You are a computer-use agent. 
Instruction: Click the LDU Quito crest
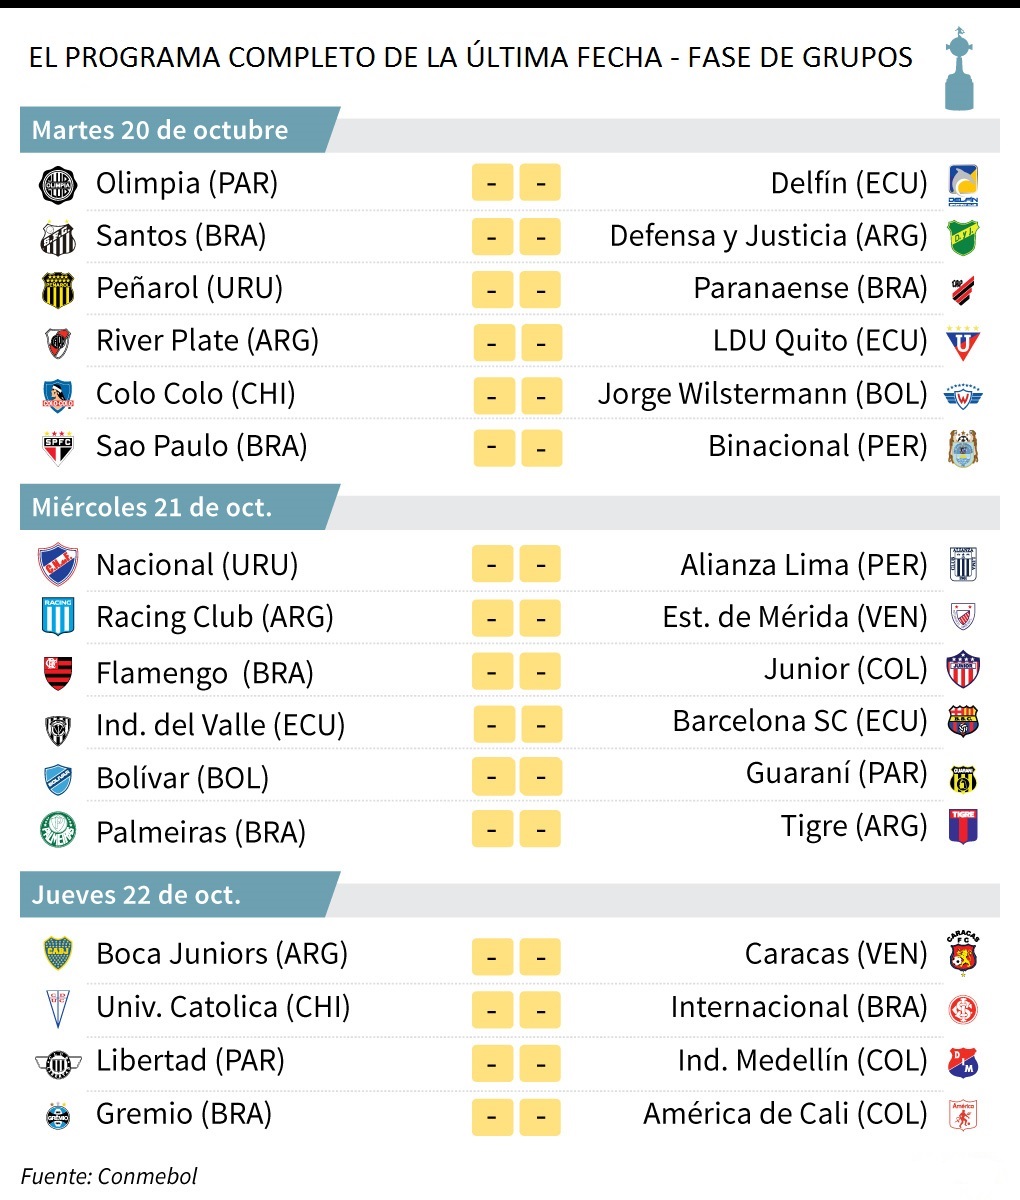coord(962,342)
